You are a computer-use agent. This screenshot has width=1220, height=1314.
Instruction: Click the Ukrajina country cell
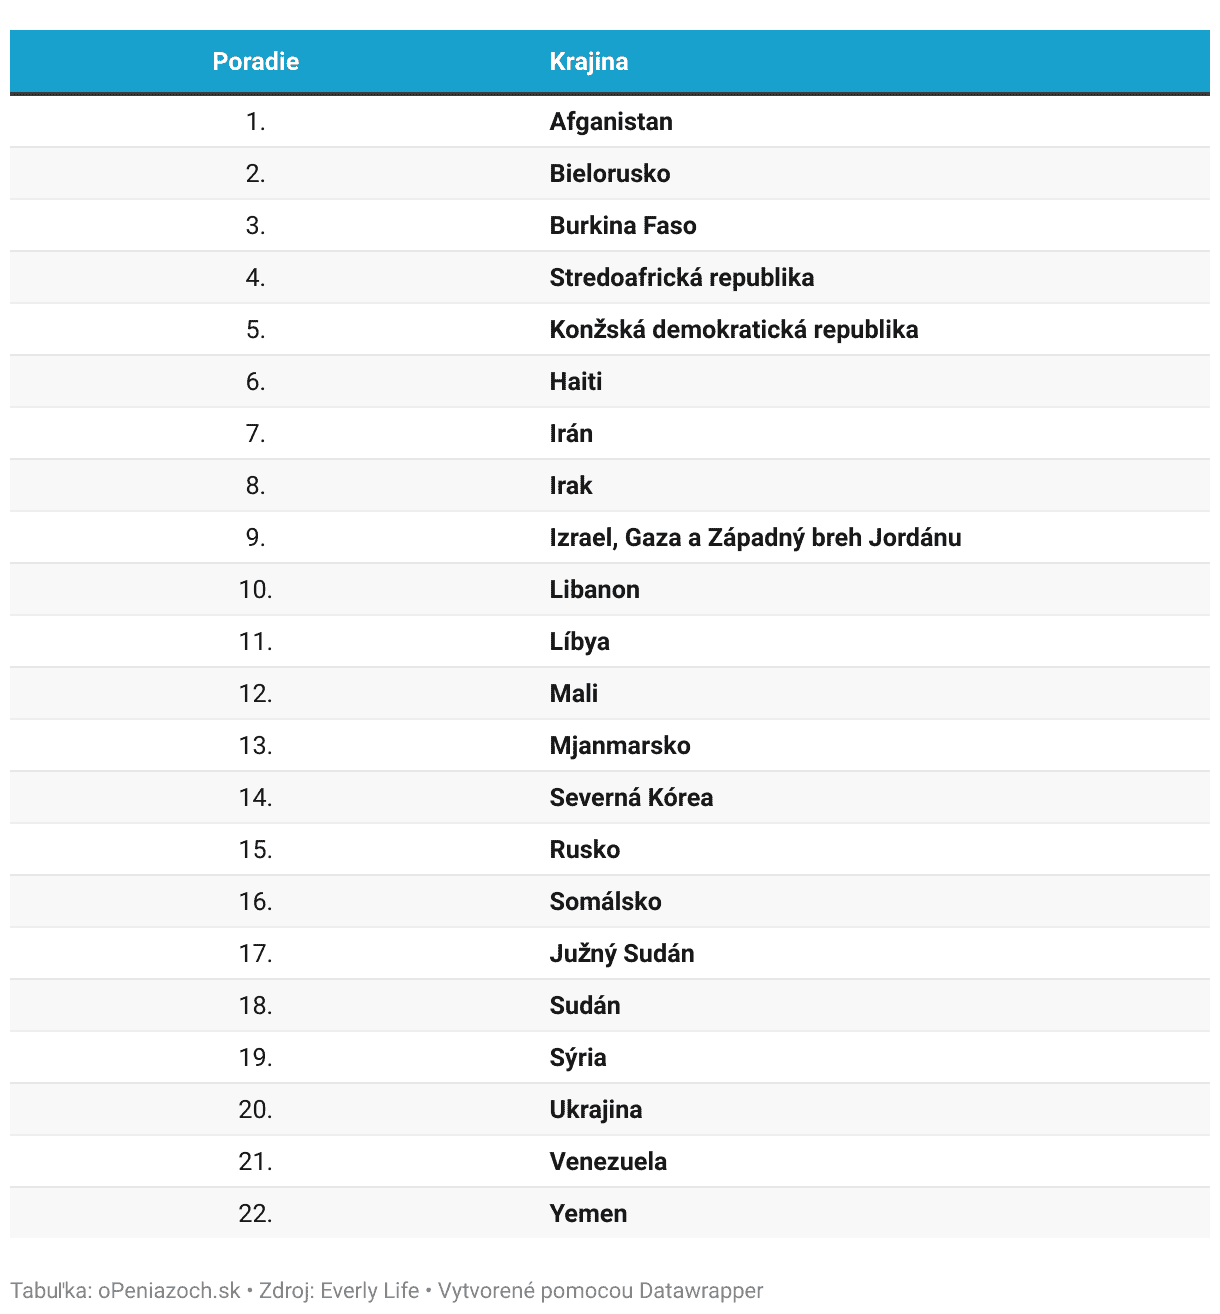[596, 1110]
